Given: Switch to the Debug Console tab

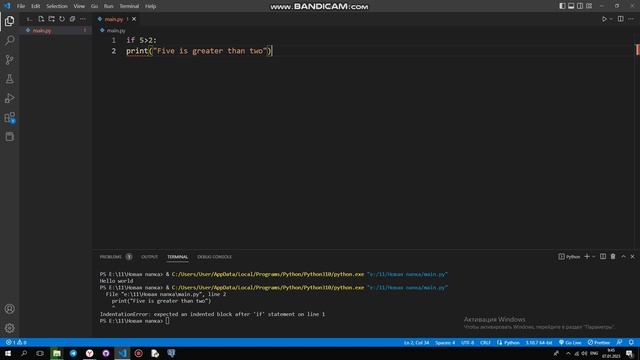Looking at the screenshot, I should click(x=214, y=257).
